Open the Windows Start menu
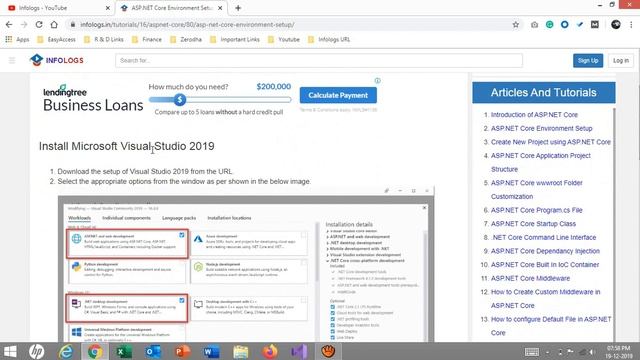Image resolution: width=640 pixels, height=360 pixels. (10, 351)
